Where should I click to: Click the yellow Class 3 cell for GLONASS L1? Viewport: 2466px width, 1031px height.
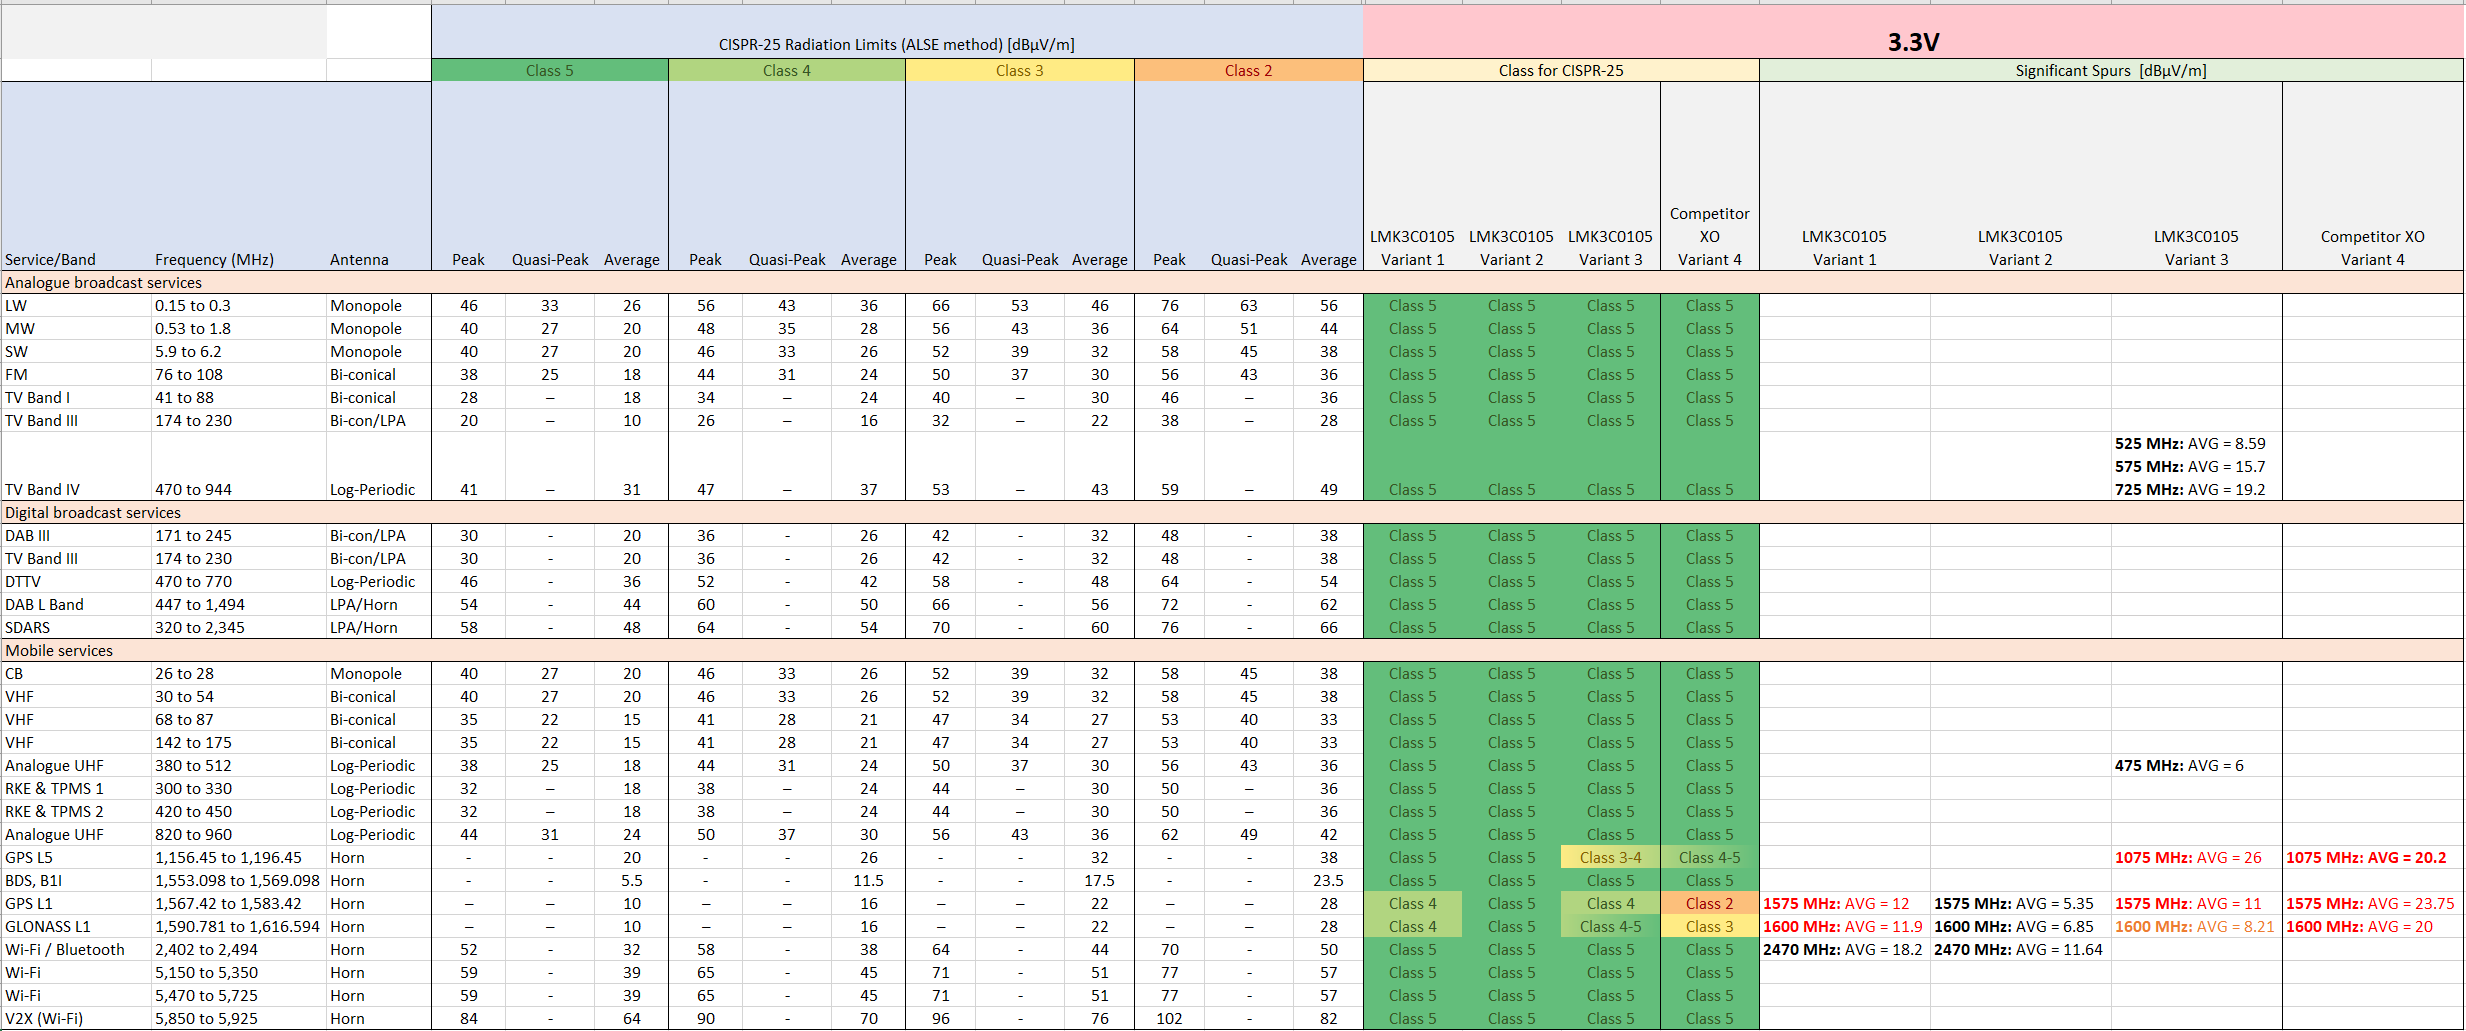1709,926
